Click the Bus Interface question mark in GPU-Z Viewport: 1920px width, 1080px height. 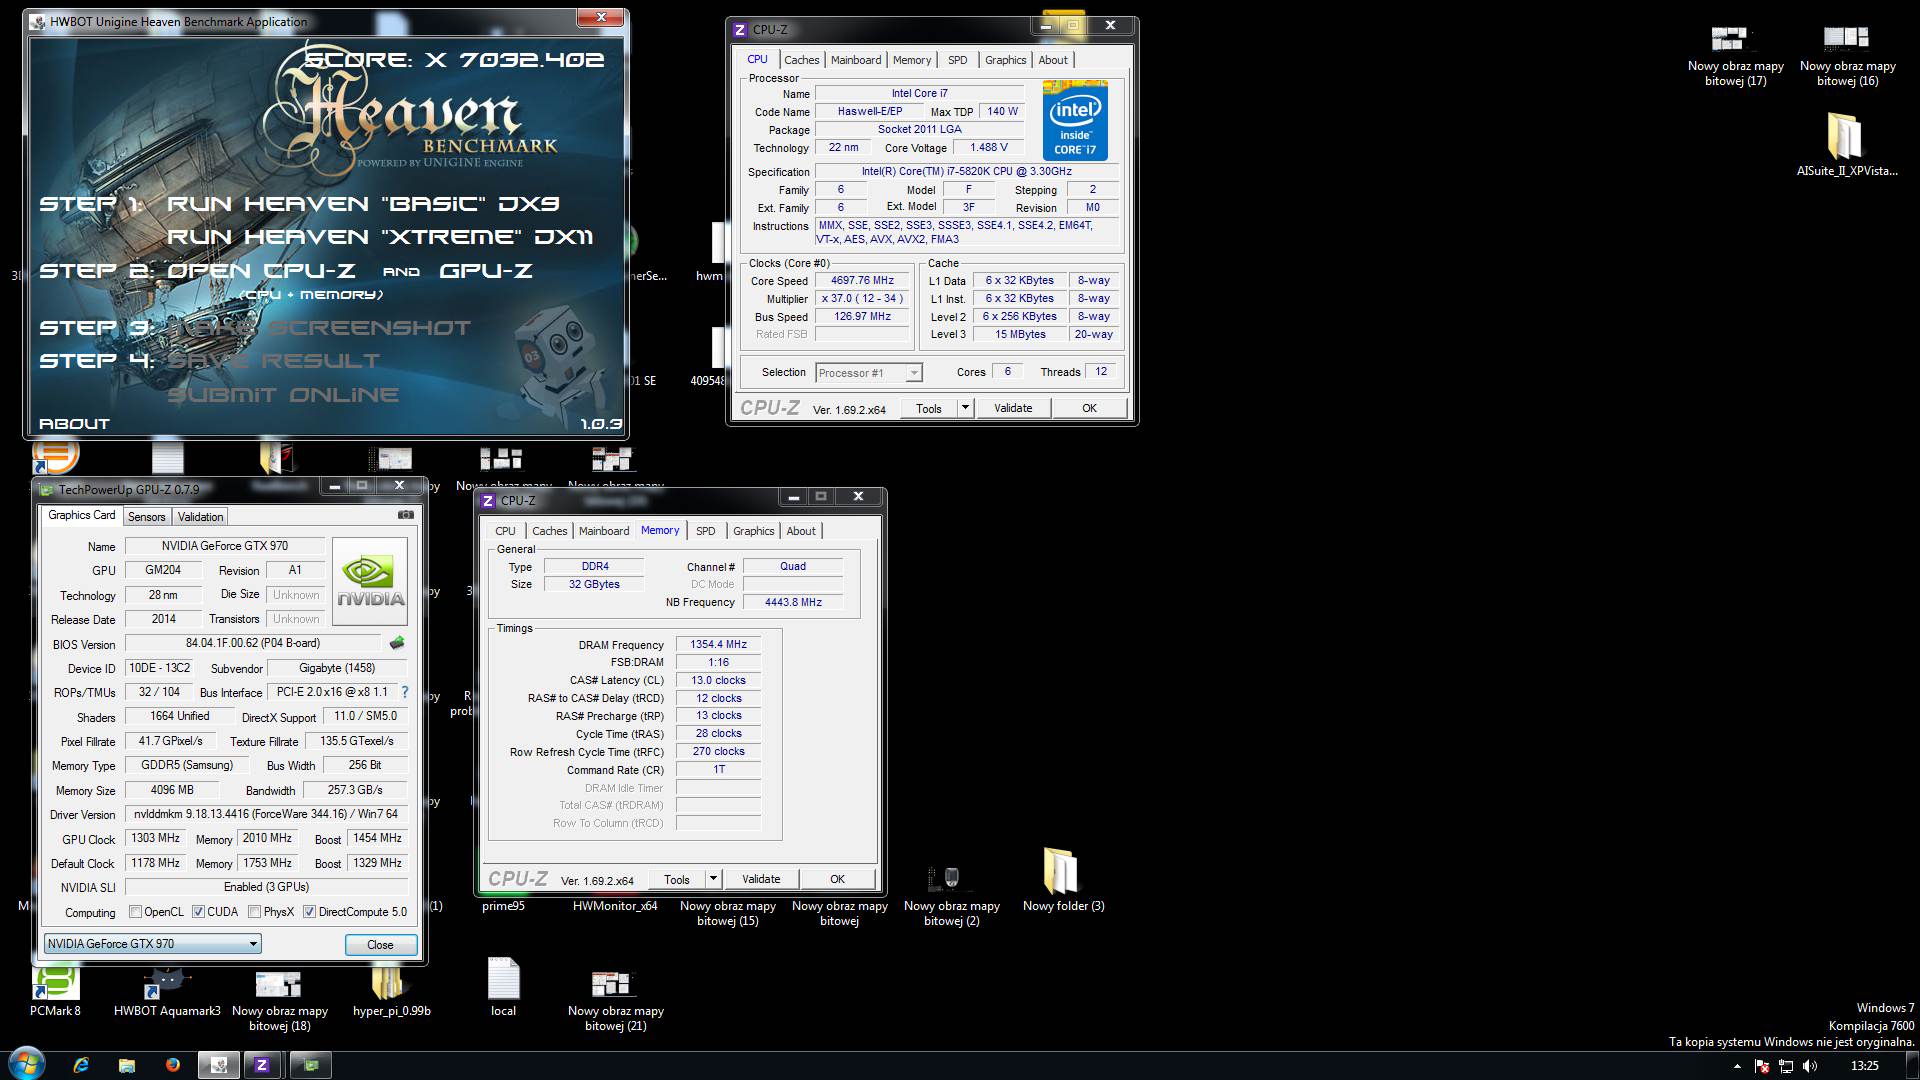[x=405, y=692]
